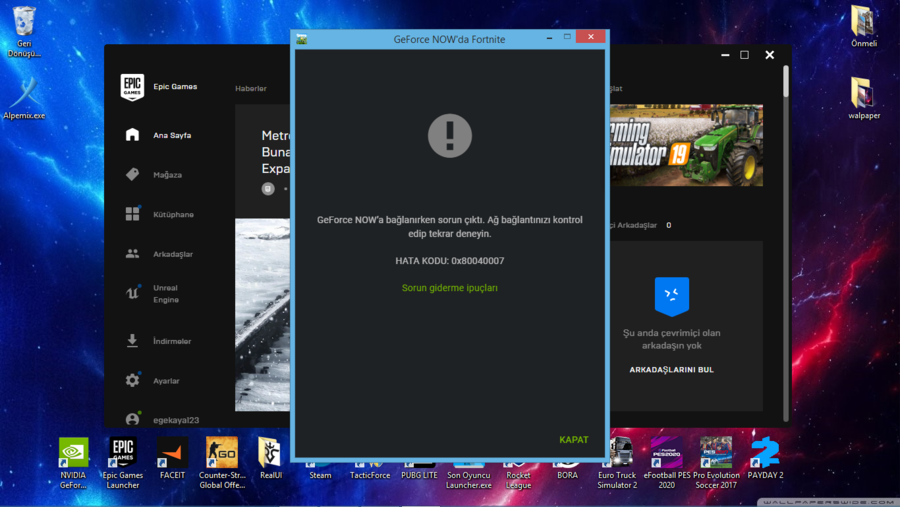900x507 pixels.
Task: Select BORA desktop shortcut
Action: point(567,470)
